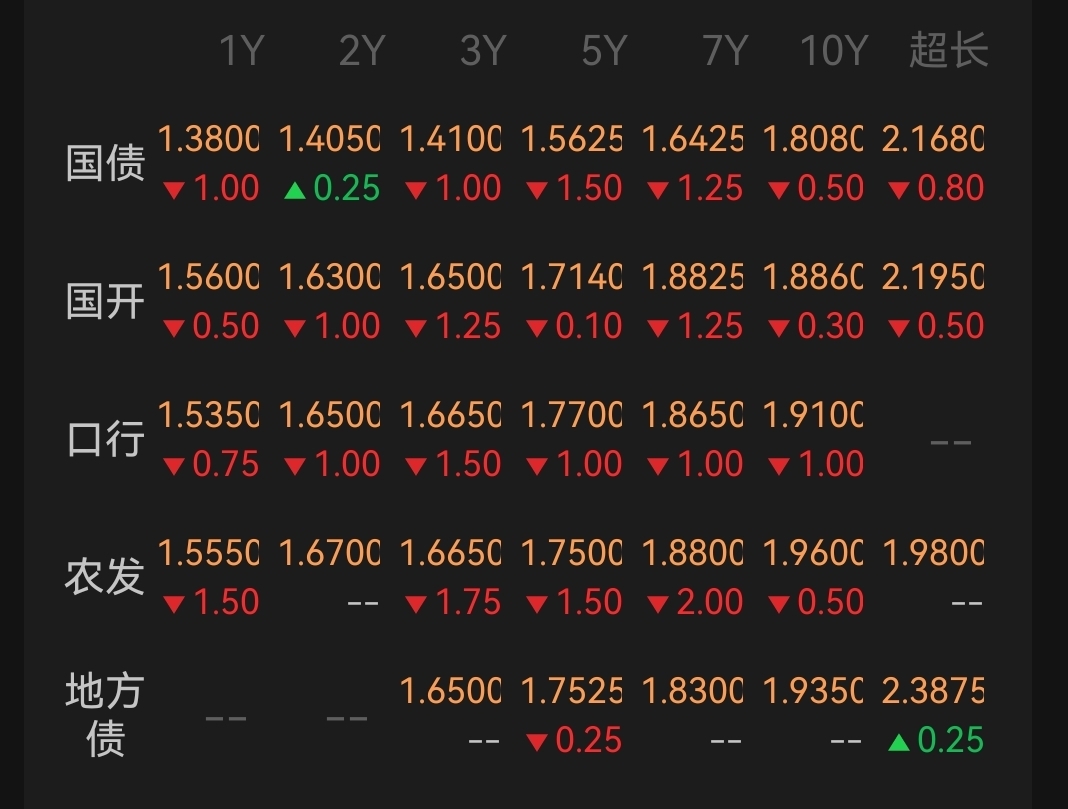This screenshot has width=1068, height=809.
Task: Click the 农发 超长 yield 1.9800
Action: [933, 554]
